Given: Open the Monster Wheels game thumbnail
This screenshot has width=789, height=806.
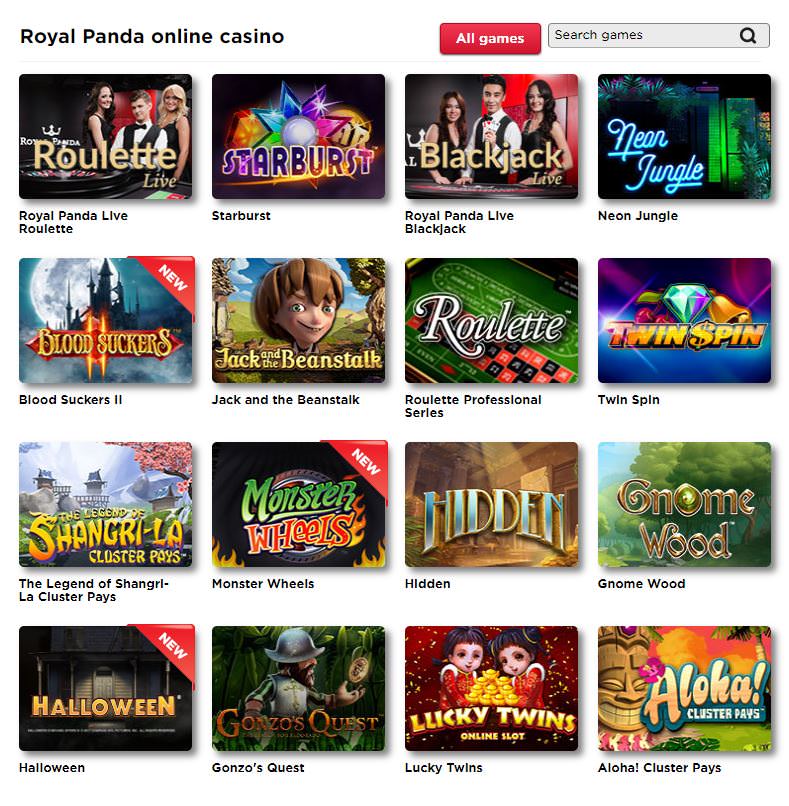Looking at the screenshot, I should [298, 505].
